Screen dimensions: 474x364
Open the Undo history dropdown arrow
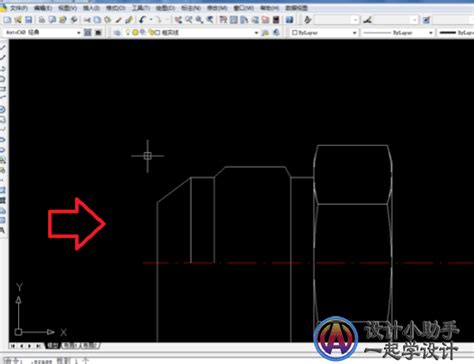coord(151,20)
